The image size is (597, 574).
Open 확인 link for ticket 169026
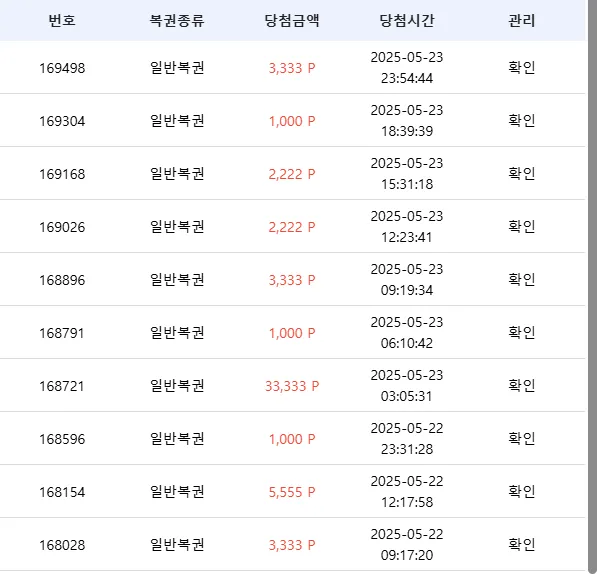point(522,226)
